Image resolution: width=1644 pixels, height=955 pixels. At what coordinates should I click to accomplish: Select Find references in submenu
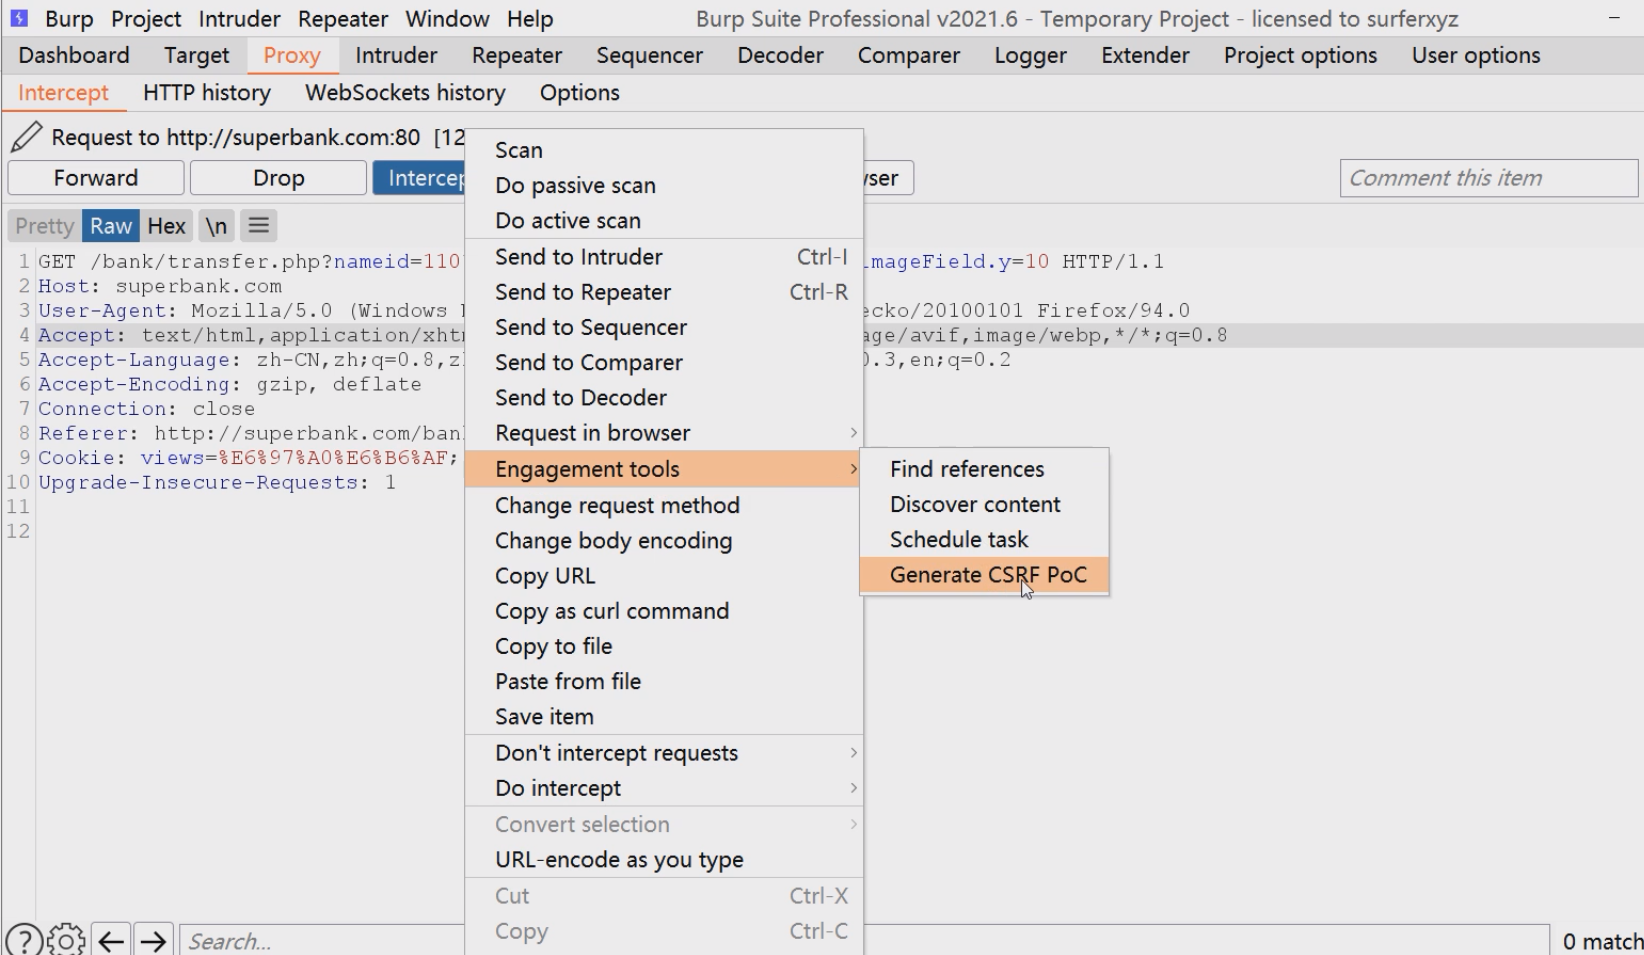(984, 469)
